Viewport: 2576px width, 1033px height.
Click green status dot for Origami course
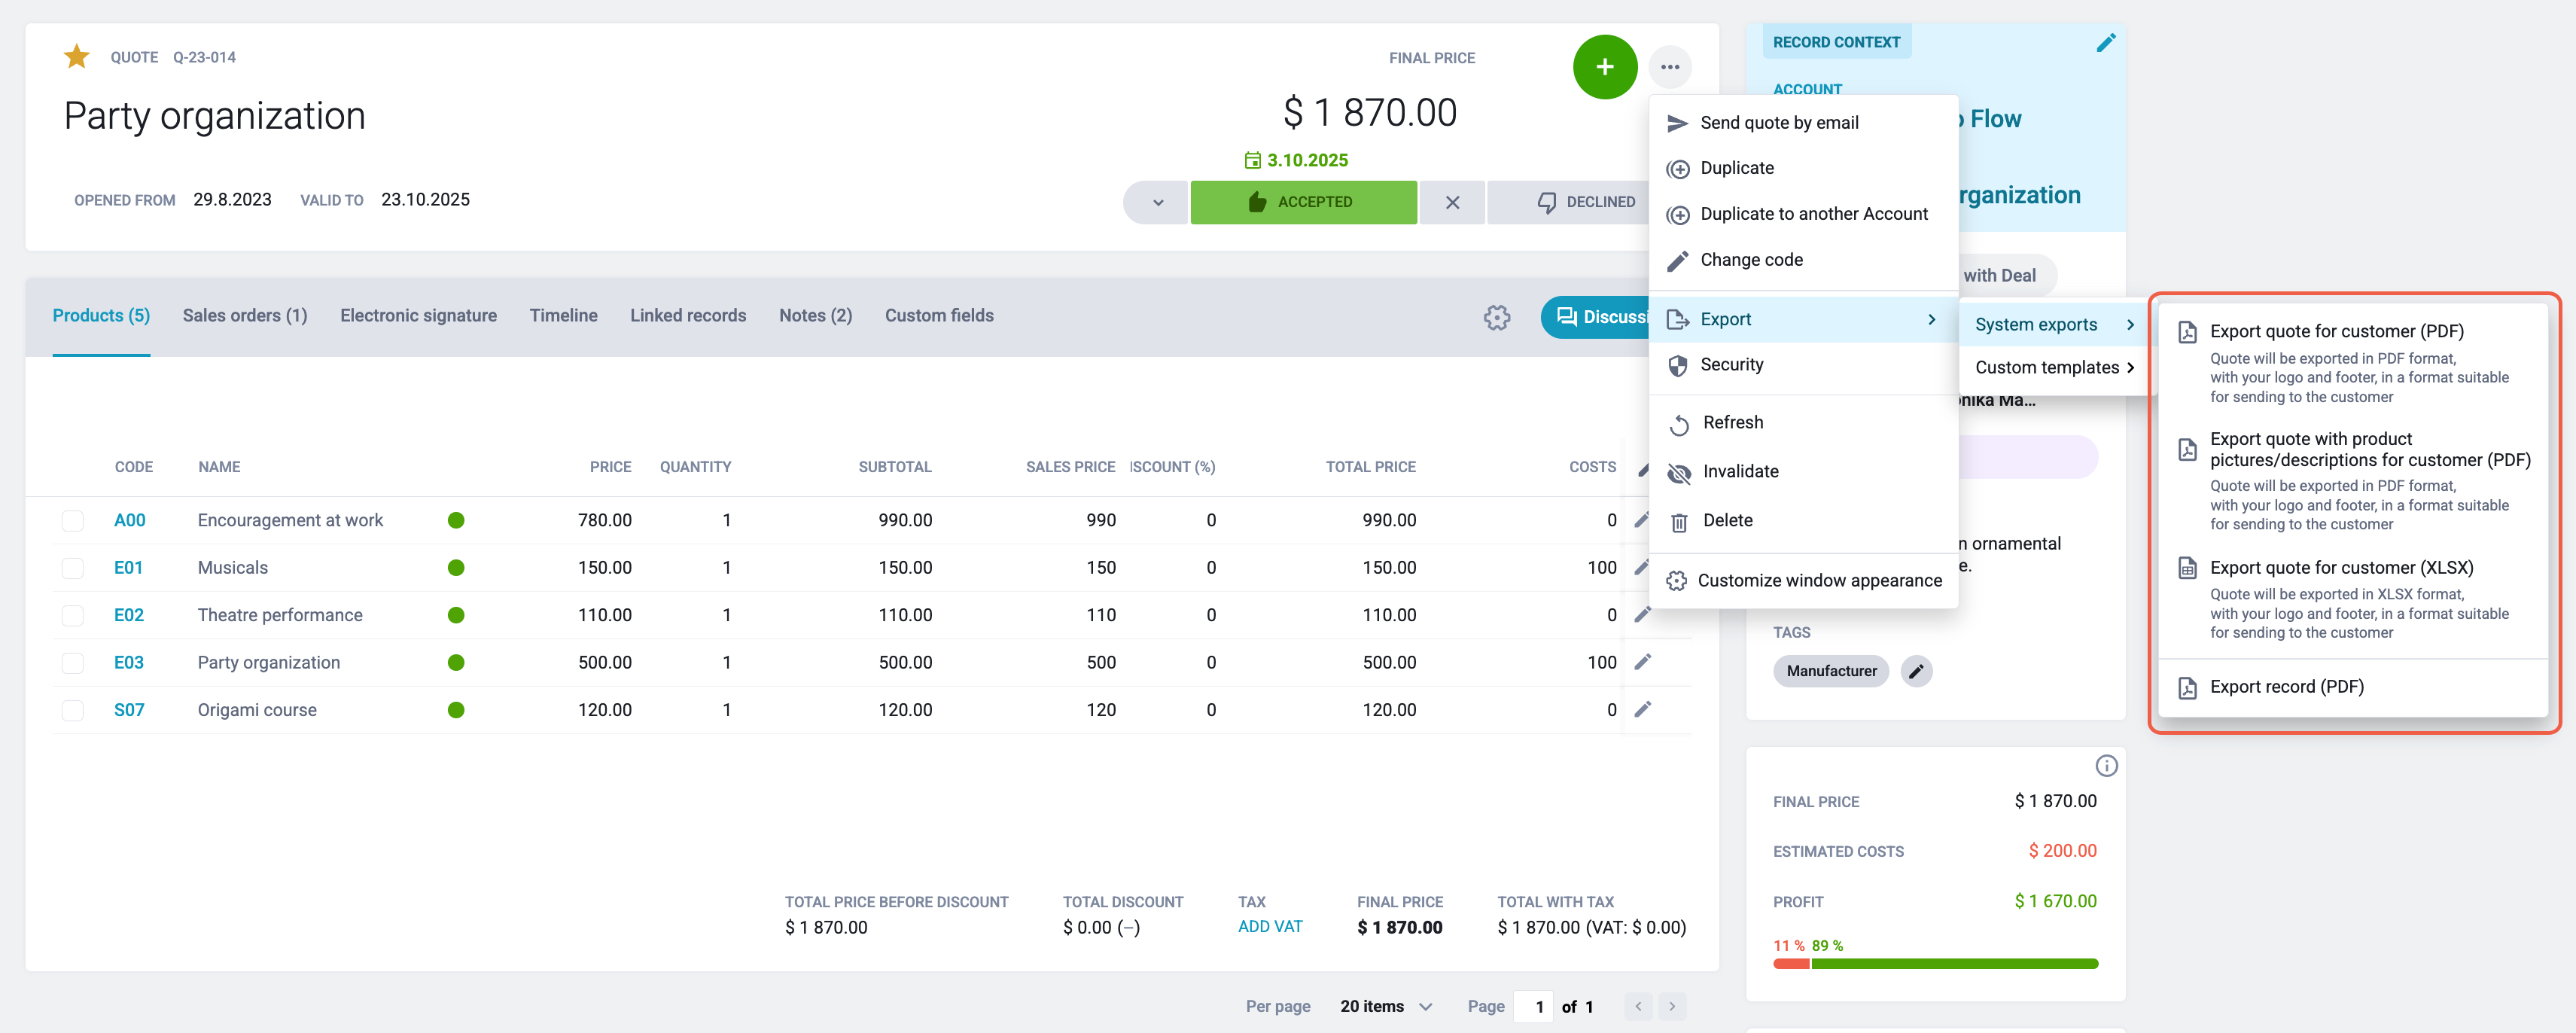pos(456,710)
